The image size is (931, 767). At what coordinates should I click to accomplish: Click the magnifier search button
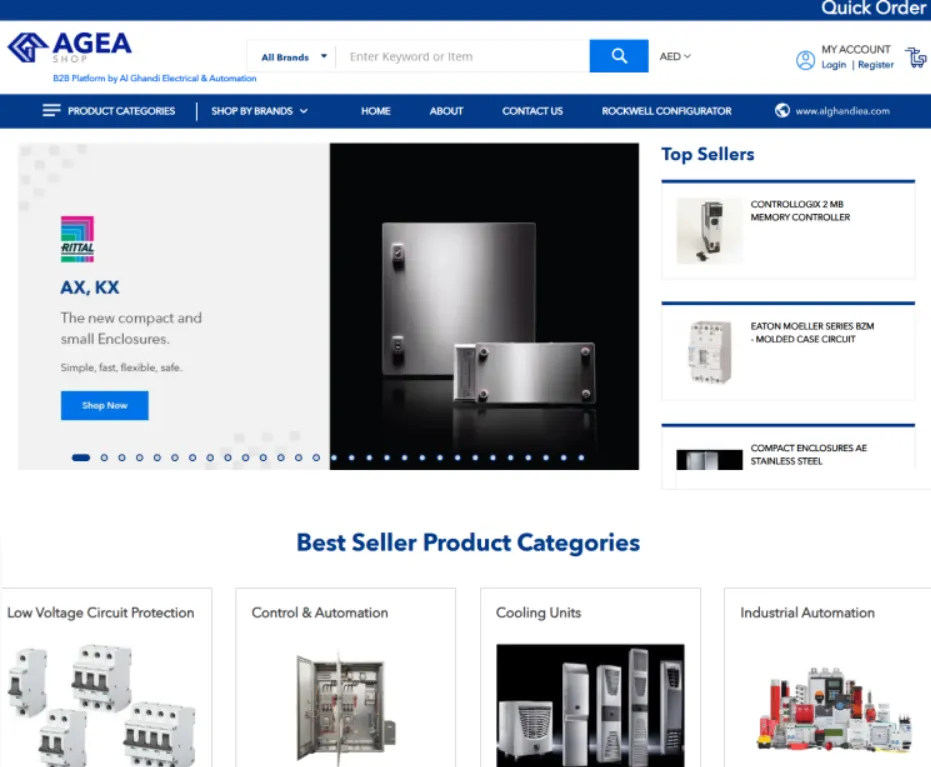click(619, 56)
